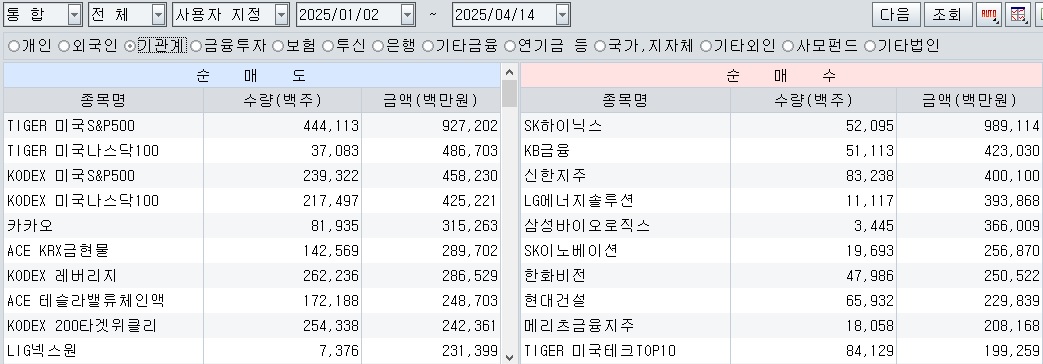Open the end date 2025/04/14 calendar dropdown
Screen dimensions: 1043x364
(x=563, y=14)
